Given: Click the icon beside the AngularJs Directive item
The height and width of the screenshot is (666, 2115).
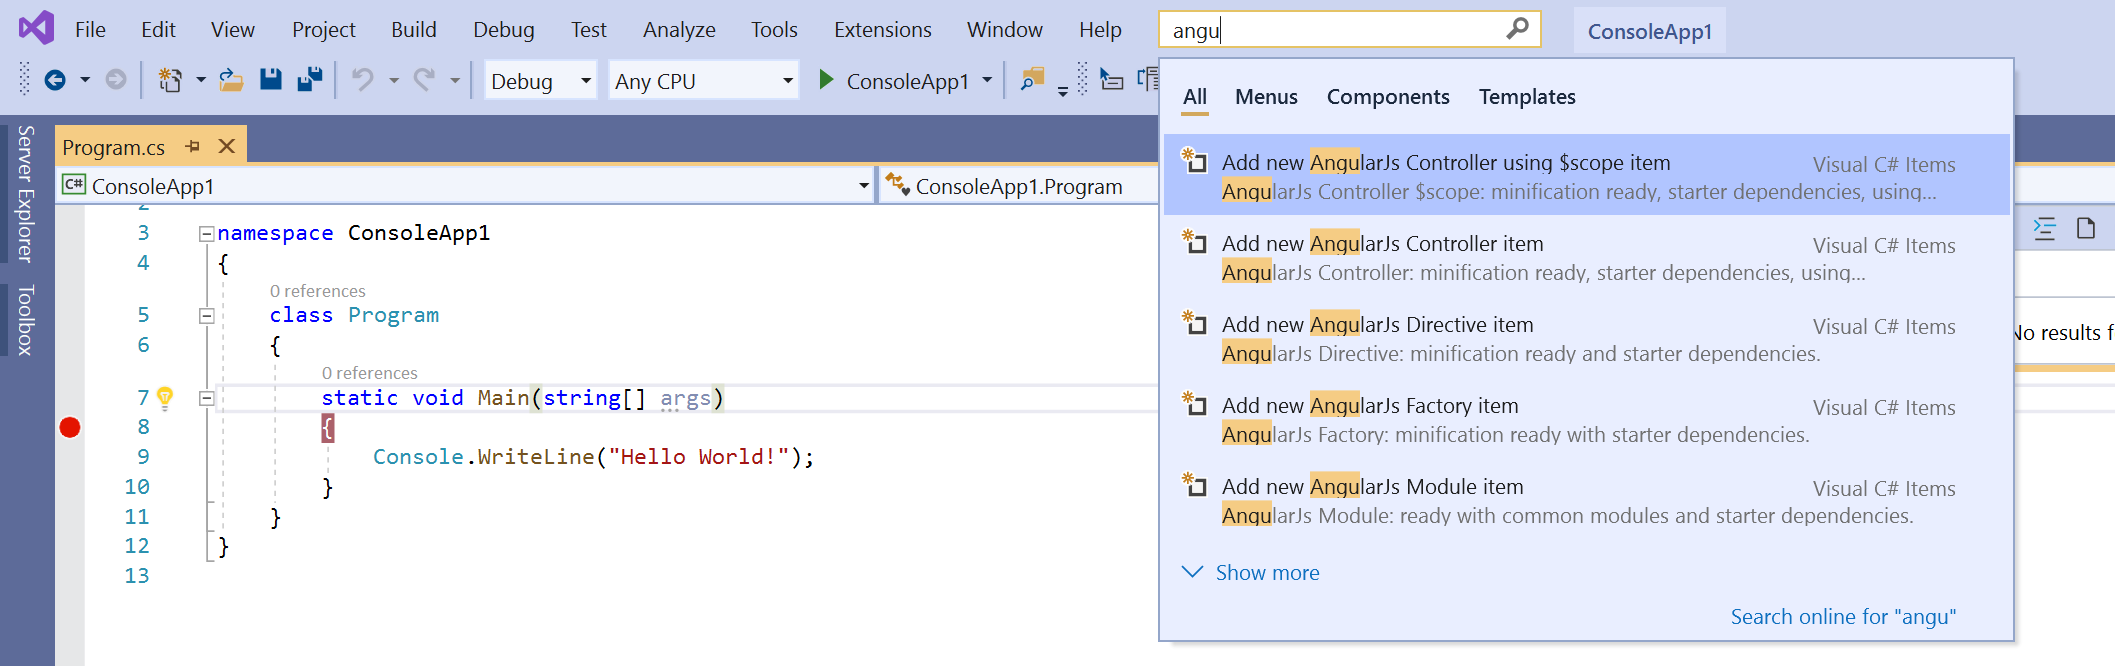Looking at the screenshot, I should (x=1194, y=323).
